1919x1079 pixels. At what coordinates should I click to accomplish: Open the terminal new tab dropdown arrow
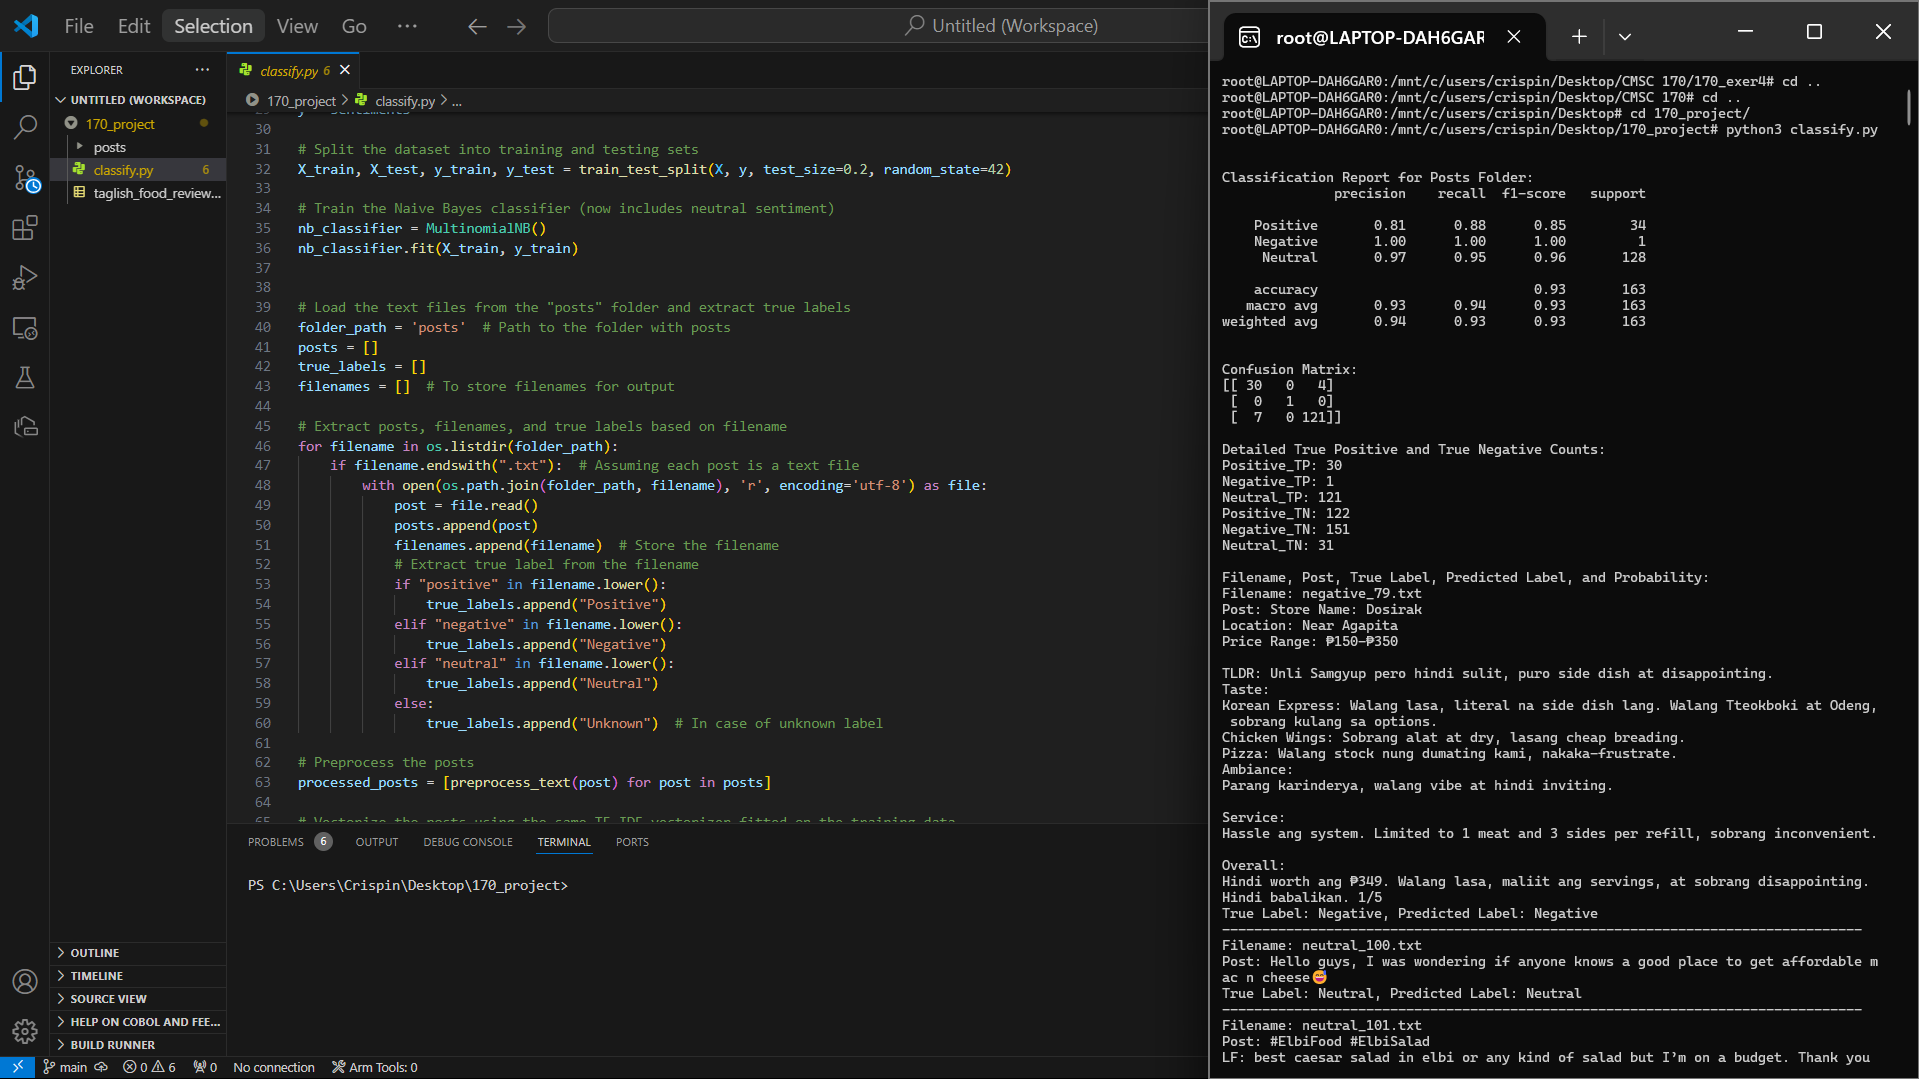pyautogui.click(x=1625, y=37)
